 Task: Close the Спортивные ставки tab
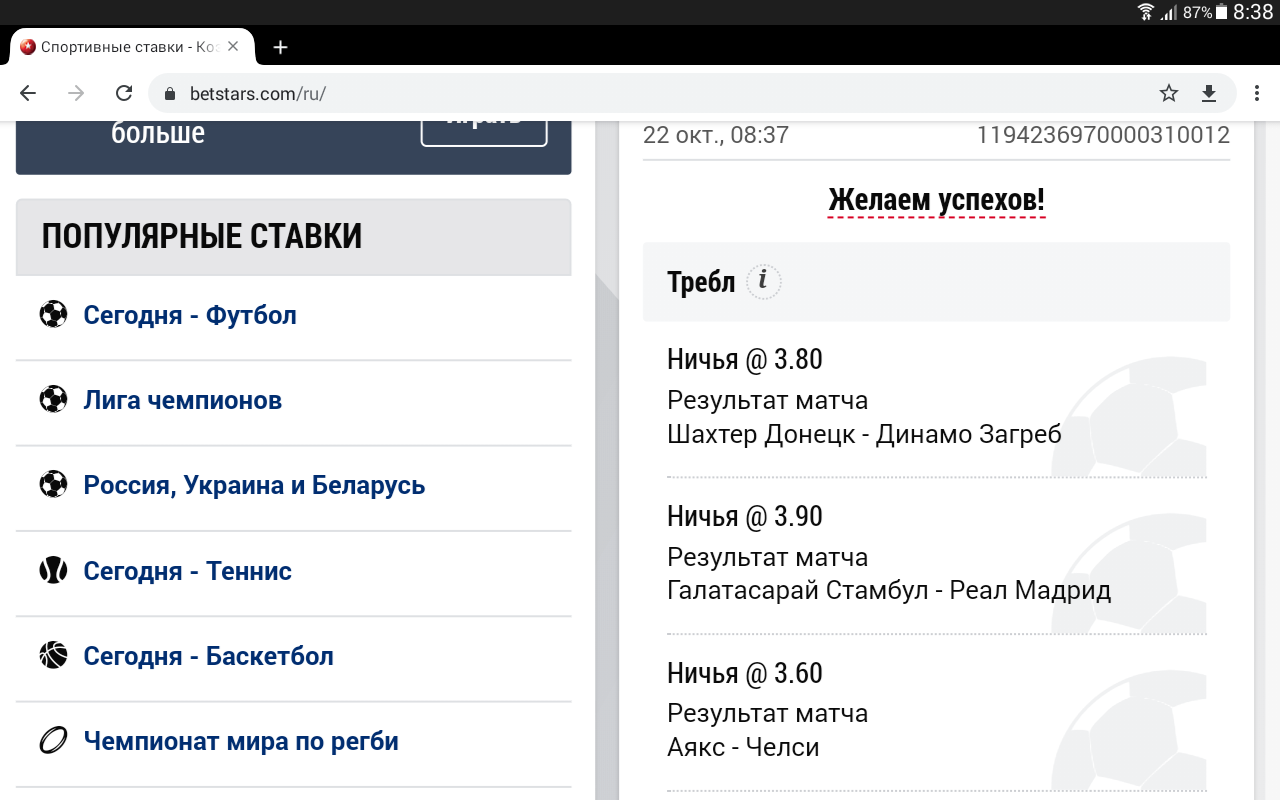click(x=233, y=47)
